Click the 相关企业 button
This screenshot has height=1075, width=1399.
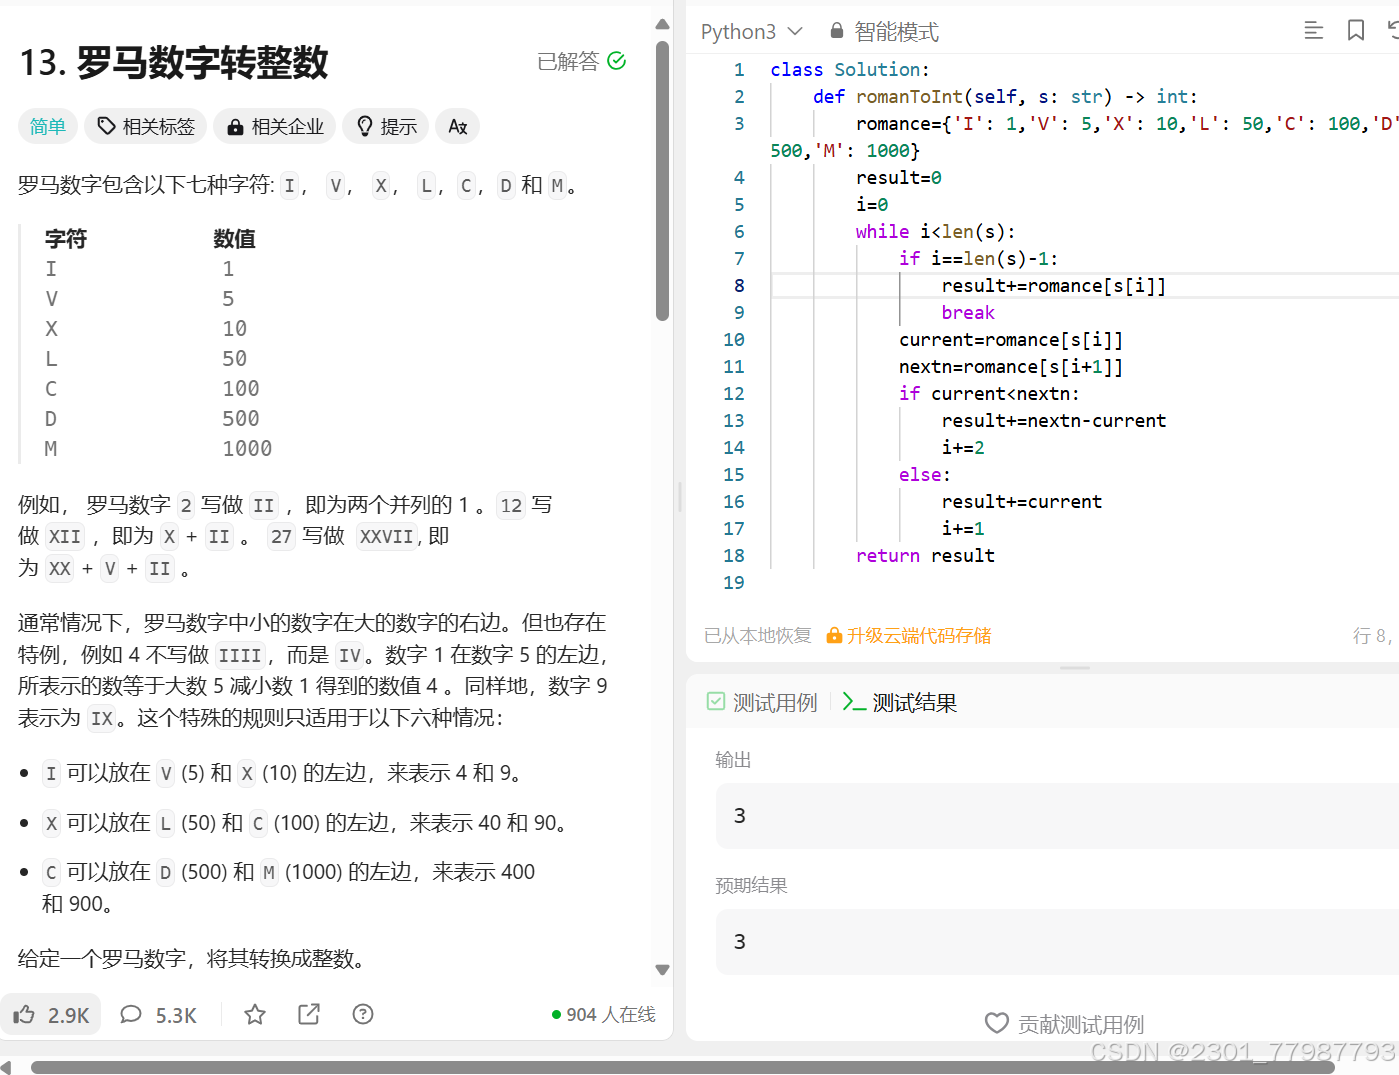(x=274, y=125)
